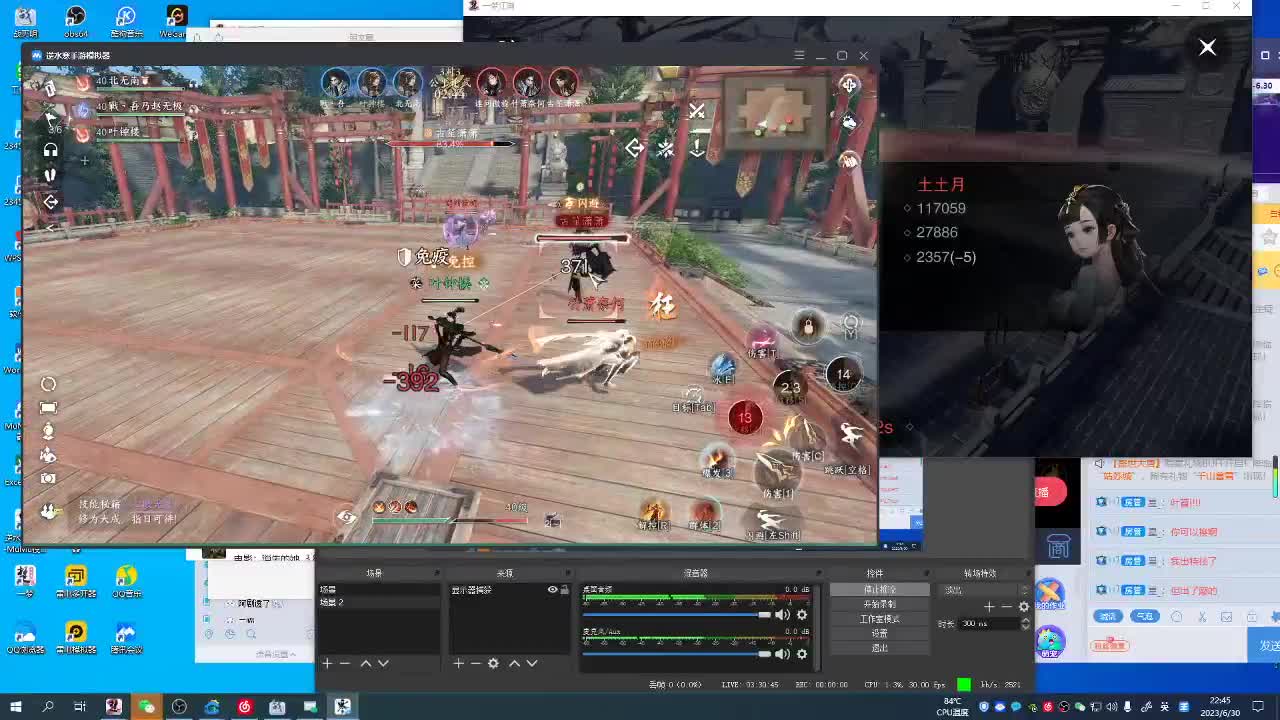Edit the transition duration field

point(989,623)
